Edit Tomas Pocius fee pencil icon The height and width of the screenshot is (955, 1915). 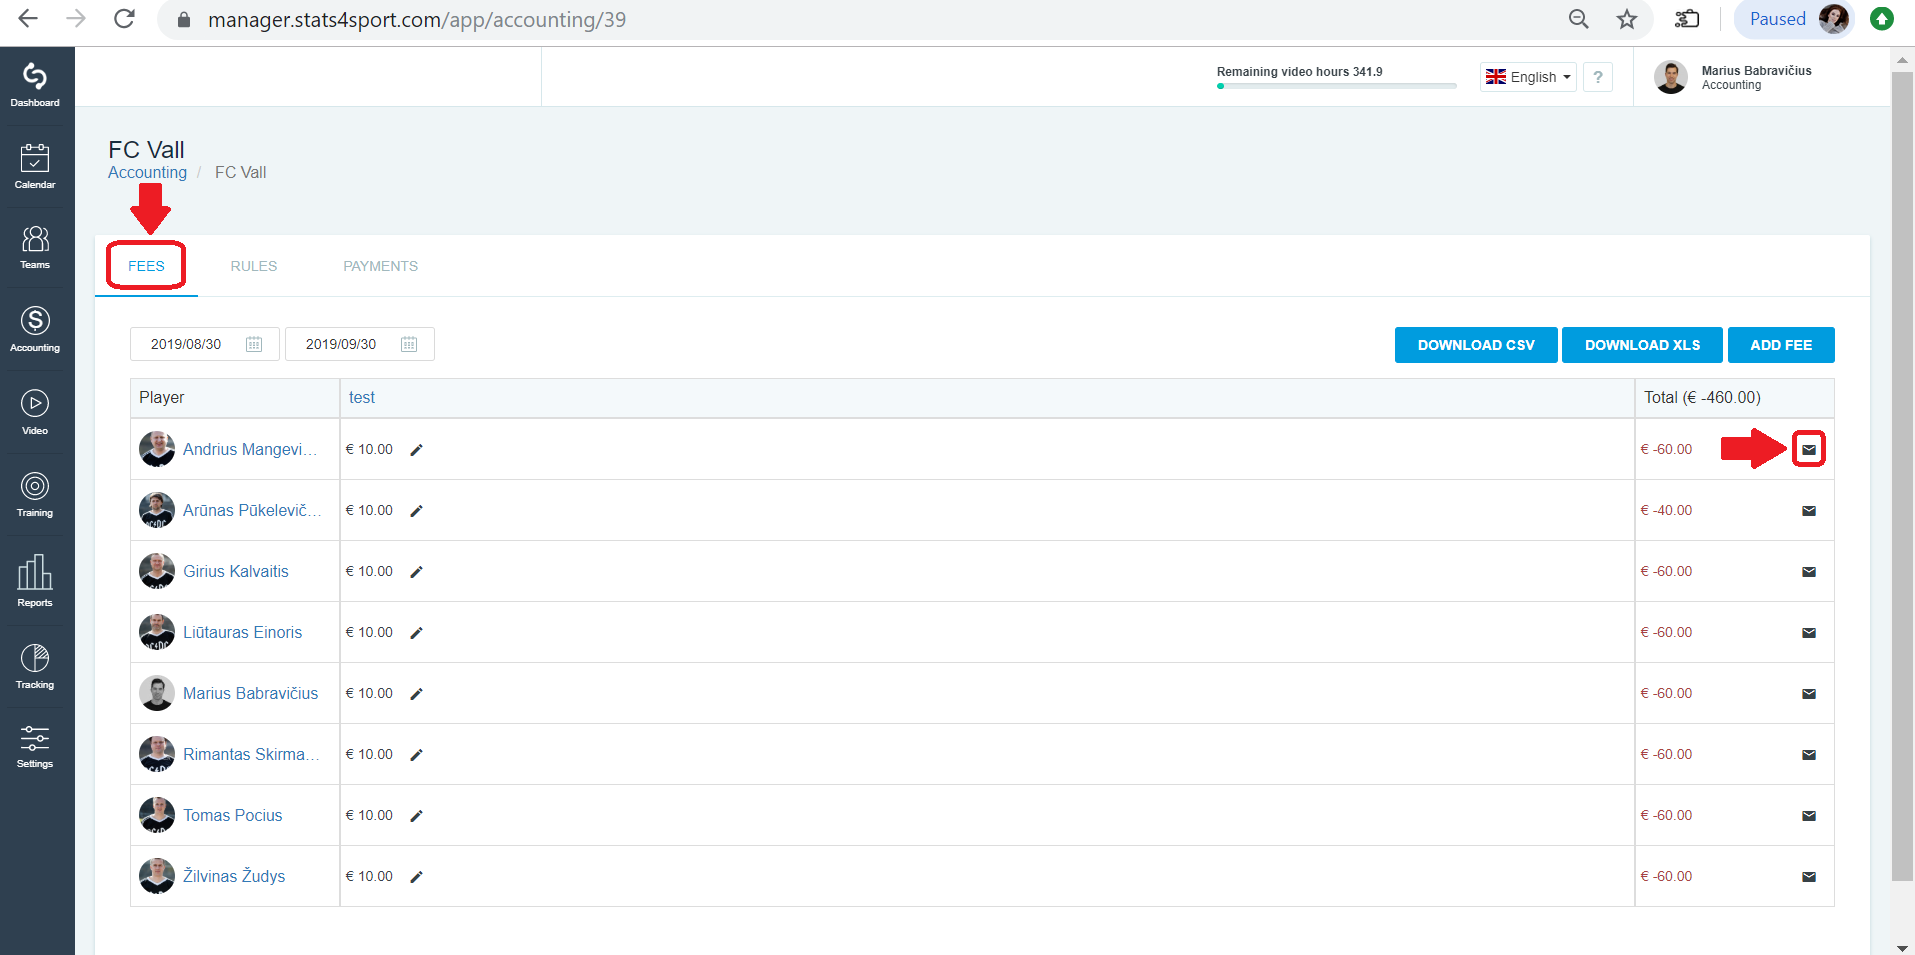[417, 816]
